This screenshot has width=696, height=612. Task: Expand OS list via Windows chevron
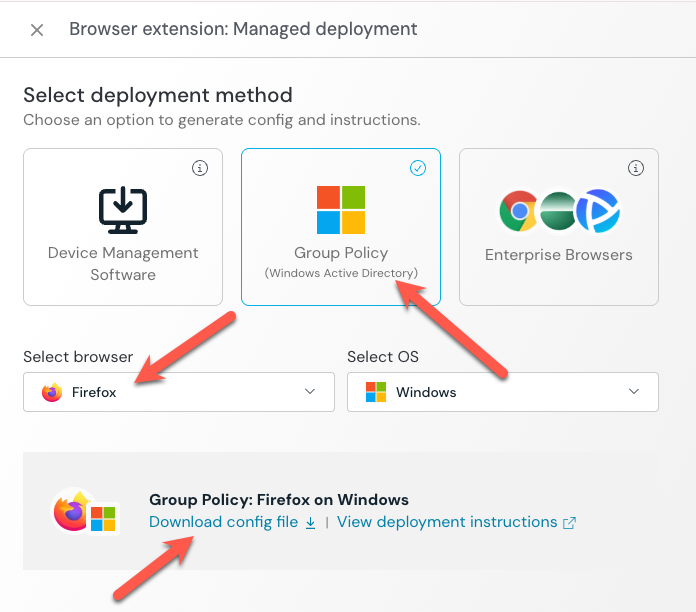point(634,391)
